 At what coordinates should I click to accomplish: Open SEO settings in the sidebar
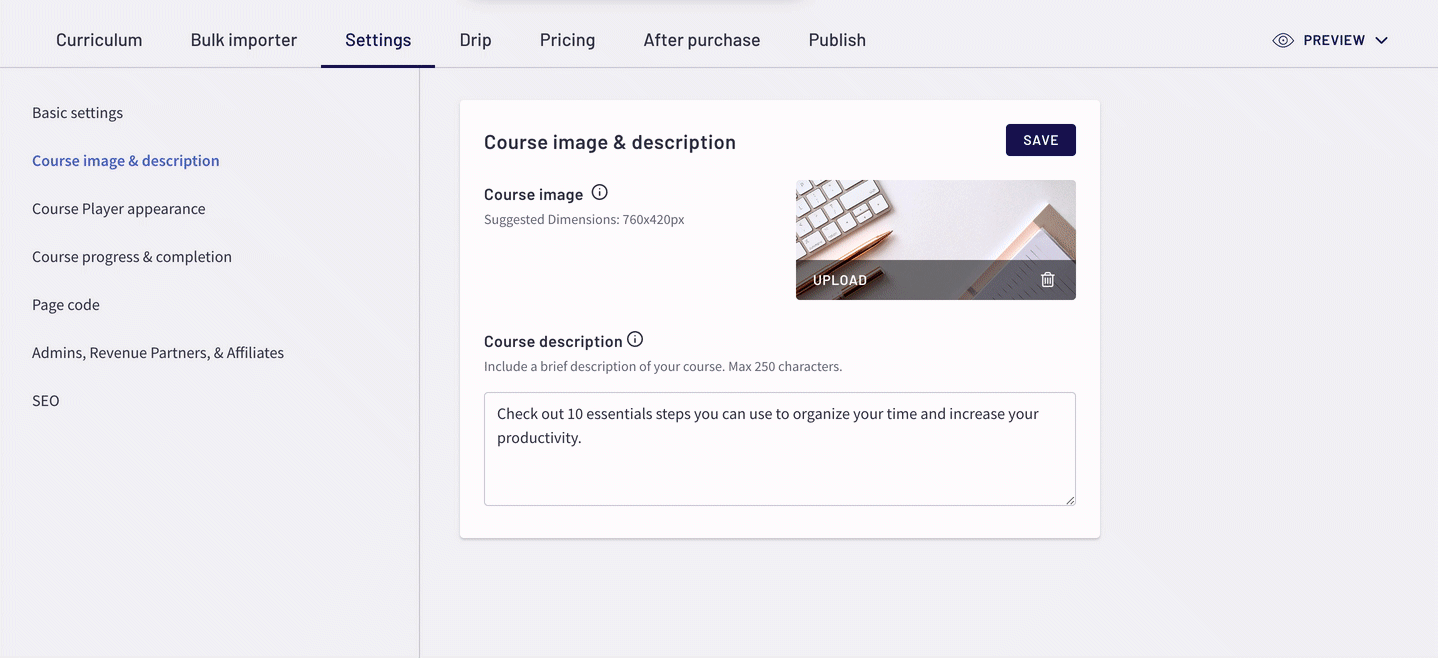[46, 401]
